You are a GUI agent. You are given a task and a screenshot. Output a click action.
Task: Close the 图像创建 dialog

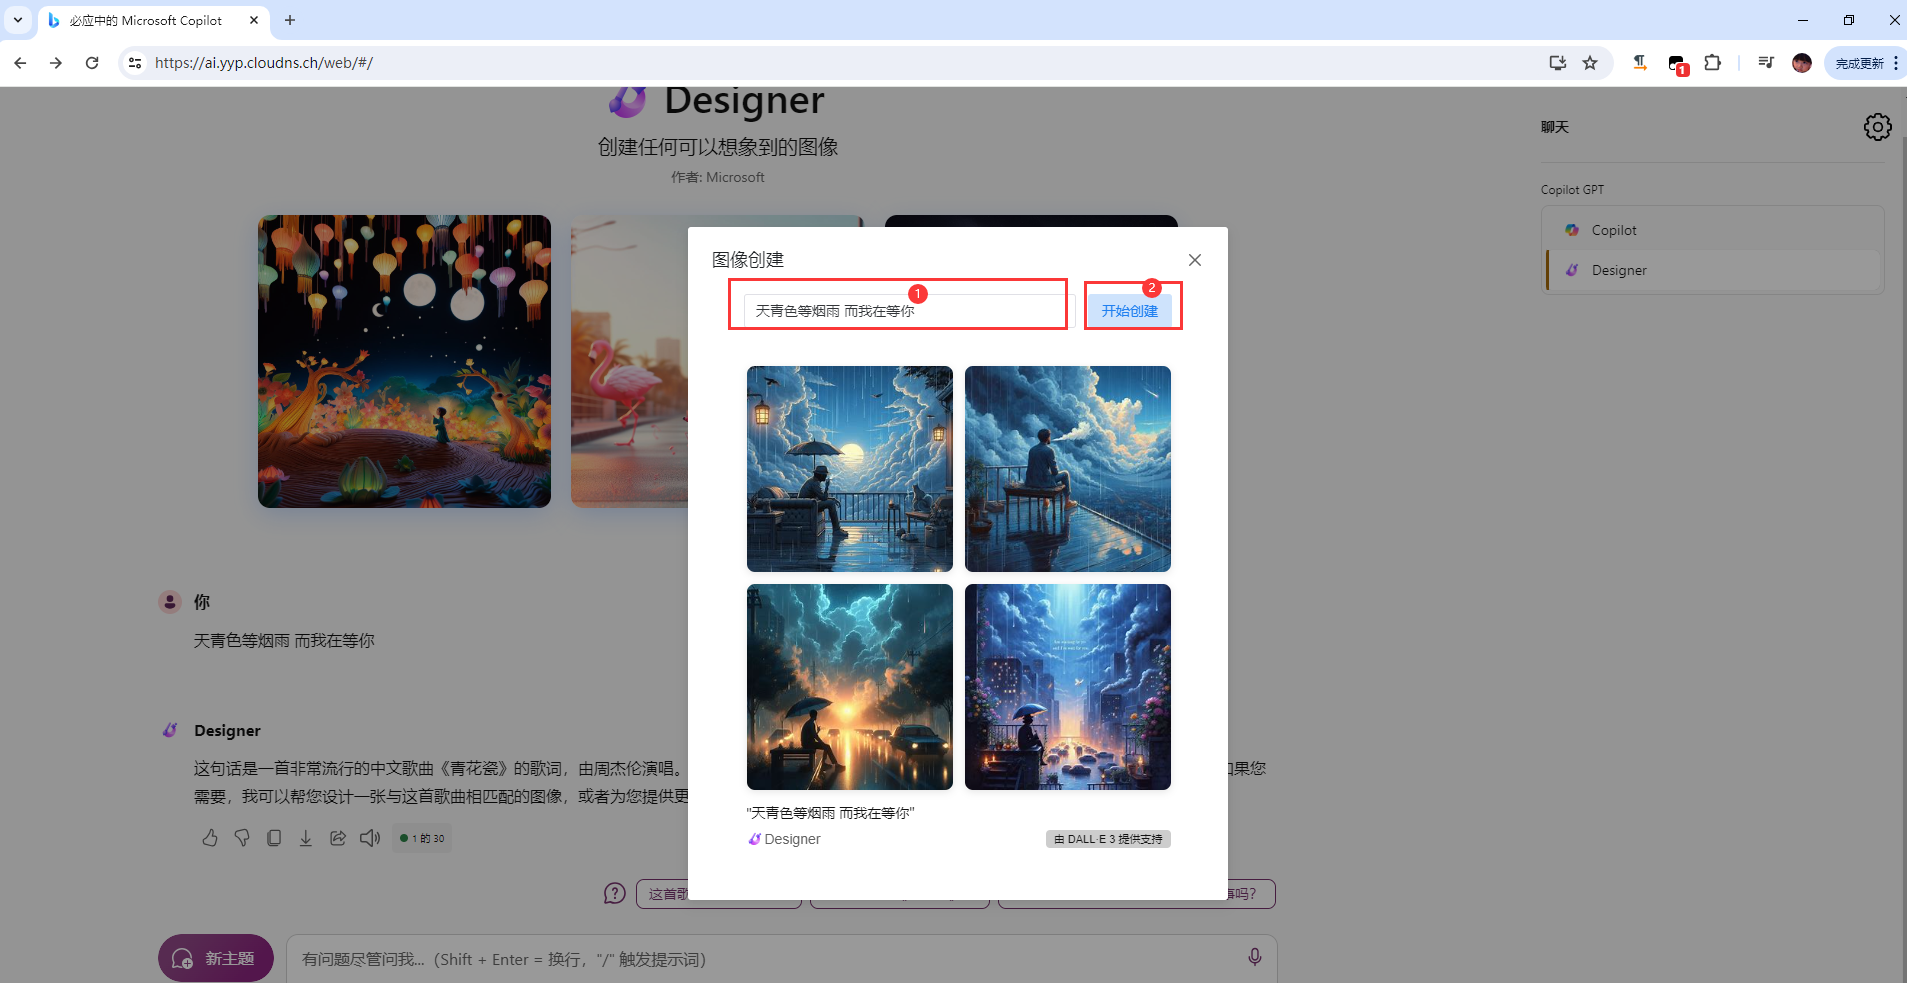[1195, 260]
